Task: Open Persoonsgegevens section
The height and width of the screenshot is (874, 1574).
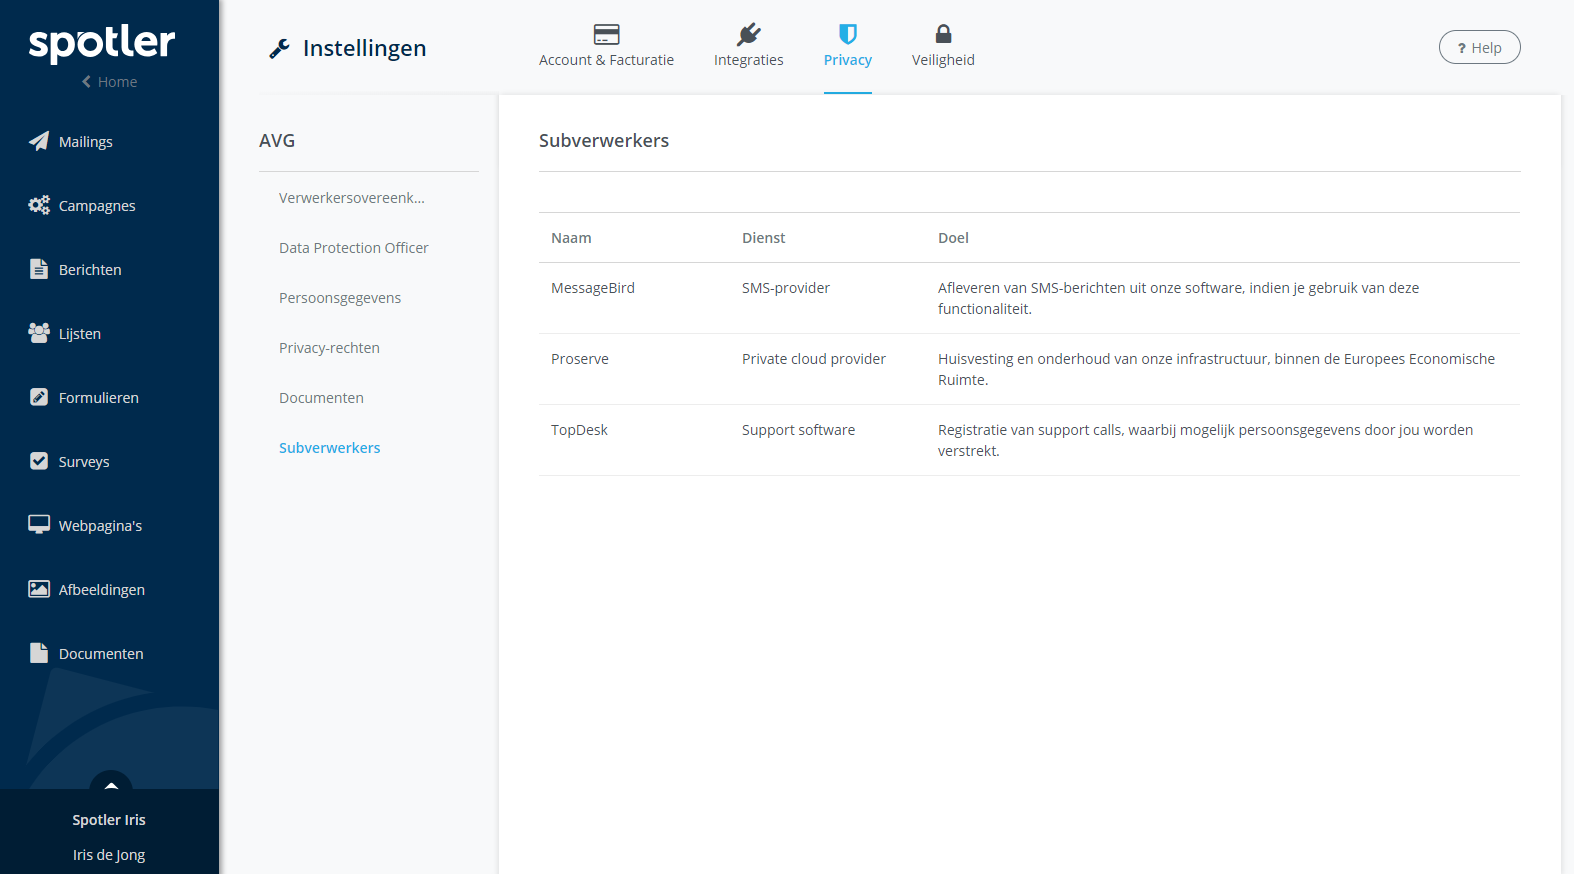Action: tap(340, 298)
